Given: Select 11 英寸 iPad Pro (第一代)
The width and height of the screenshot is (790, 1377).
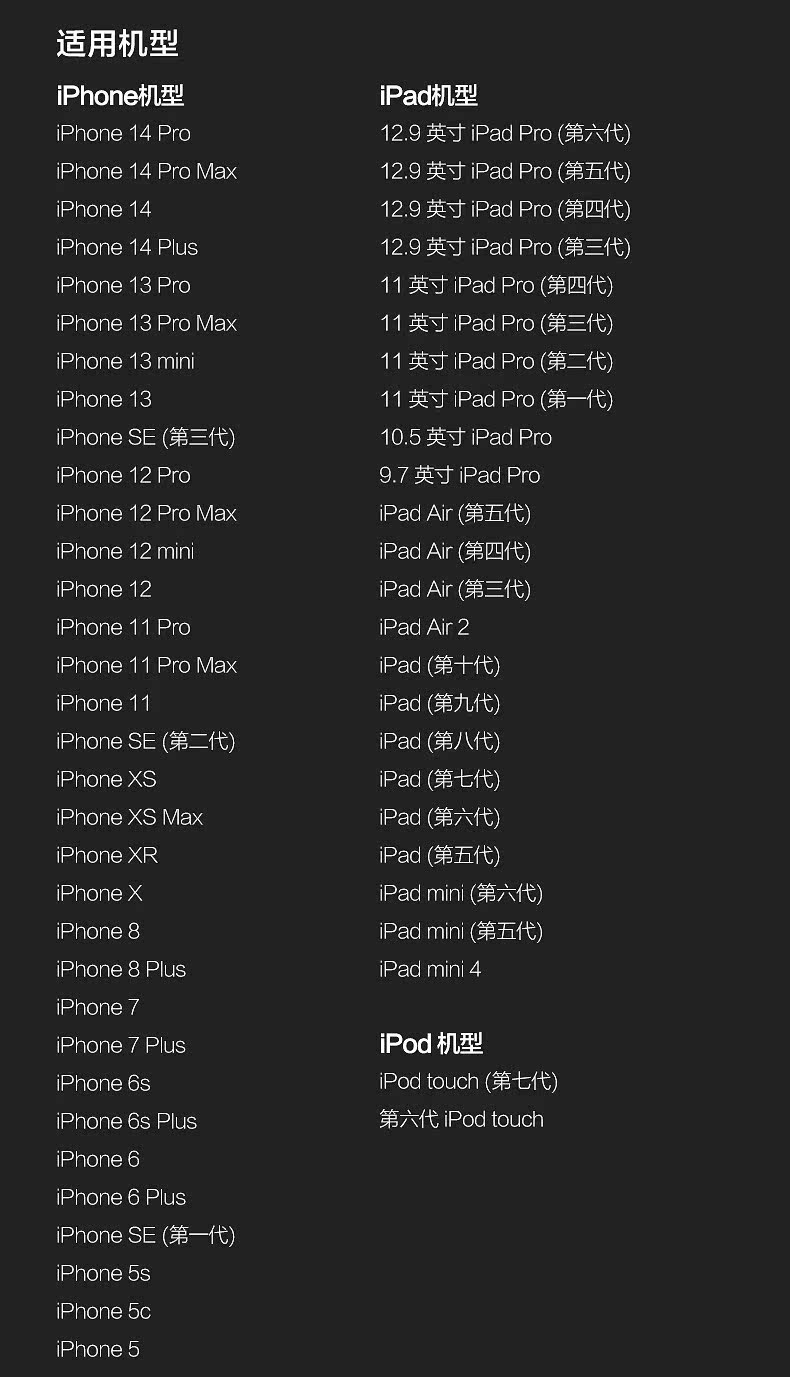Looking at the screenshot, I should point(496,400).
